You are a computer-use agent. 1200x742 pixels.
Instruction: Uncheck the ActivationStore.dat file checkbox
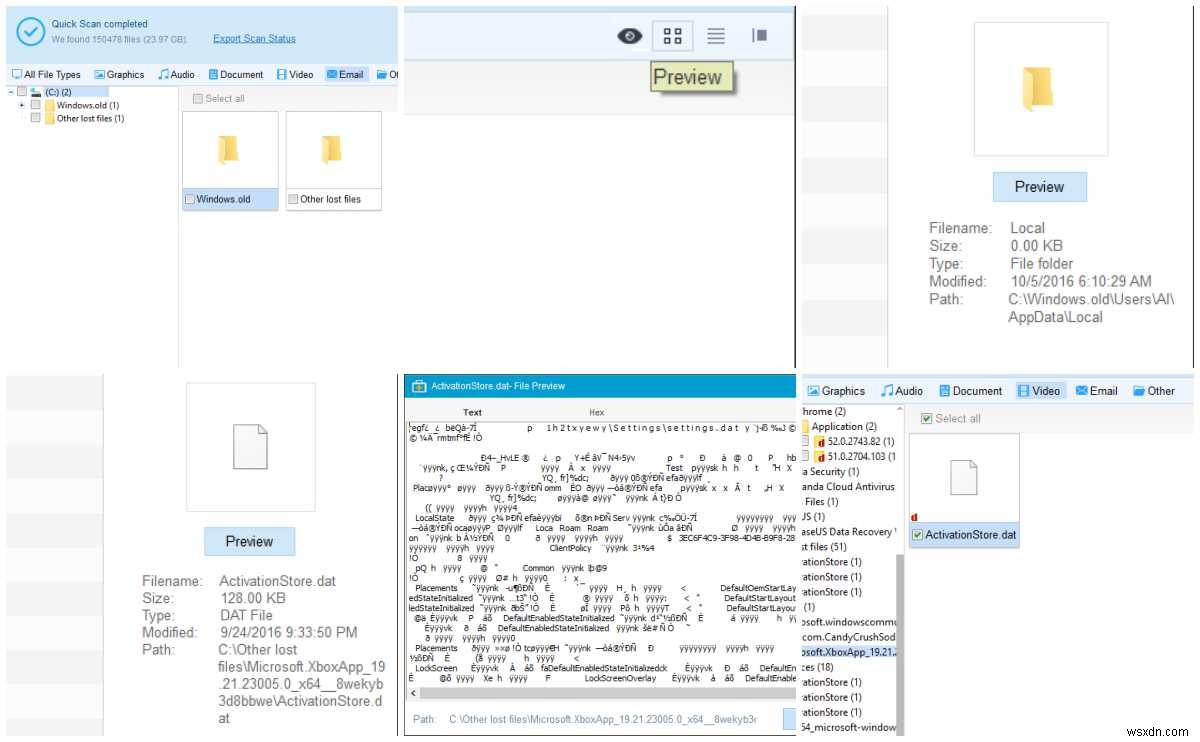(x=917, y=535)
